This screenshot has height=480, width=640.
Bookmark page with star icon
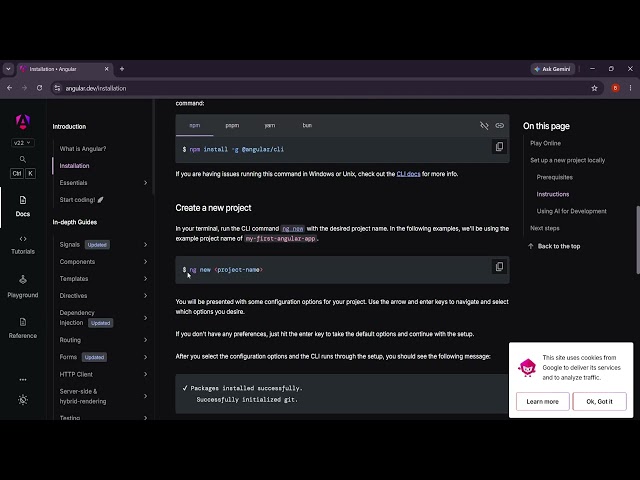pos(594,88)
